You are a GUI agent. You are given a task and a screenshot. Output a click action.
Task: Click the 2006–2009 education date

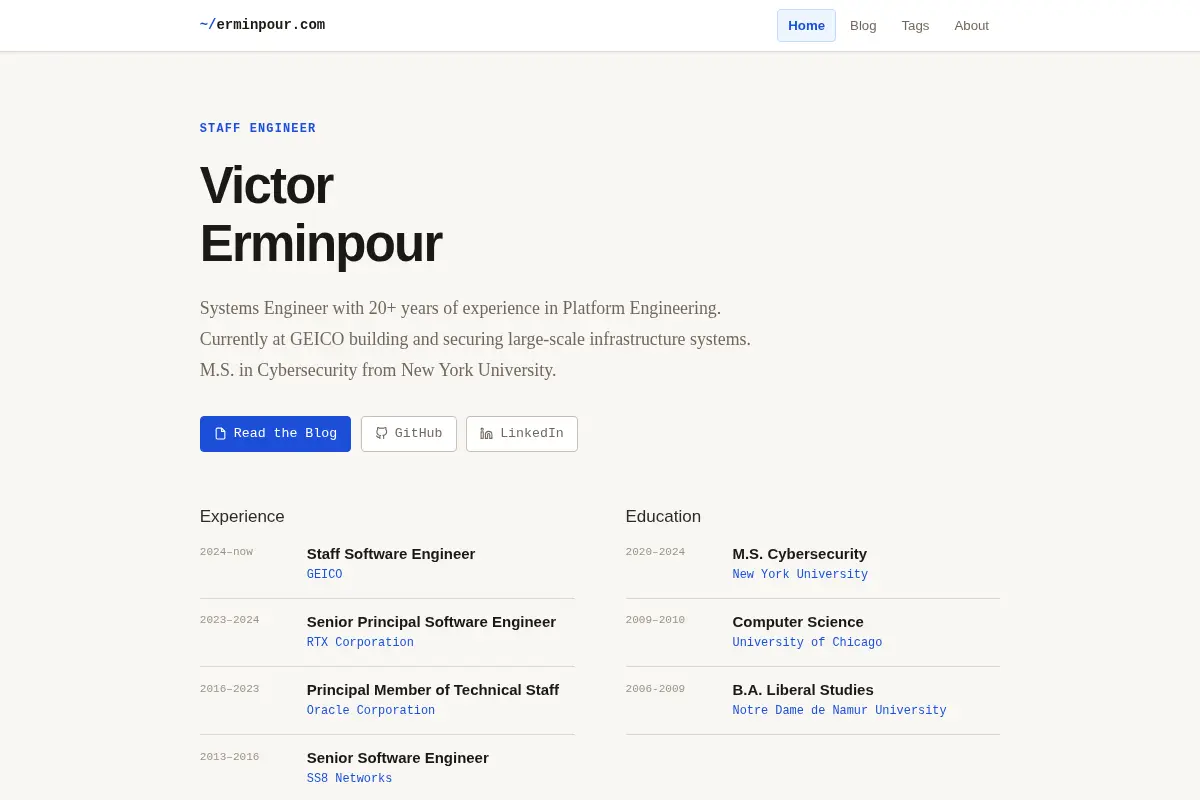pos(655,688)
